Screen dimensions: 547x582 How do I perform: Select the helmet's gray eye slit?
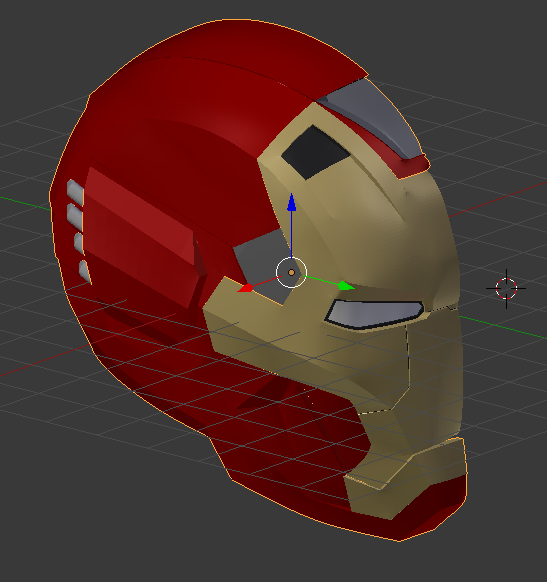coord(375,314)
